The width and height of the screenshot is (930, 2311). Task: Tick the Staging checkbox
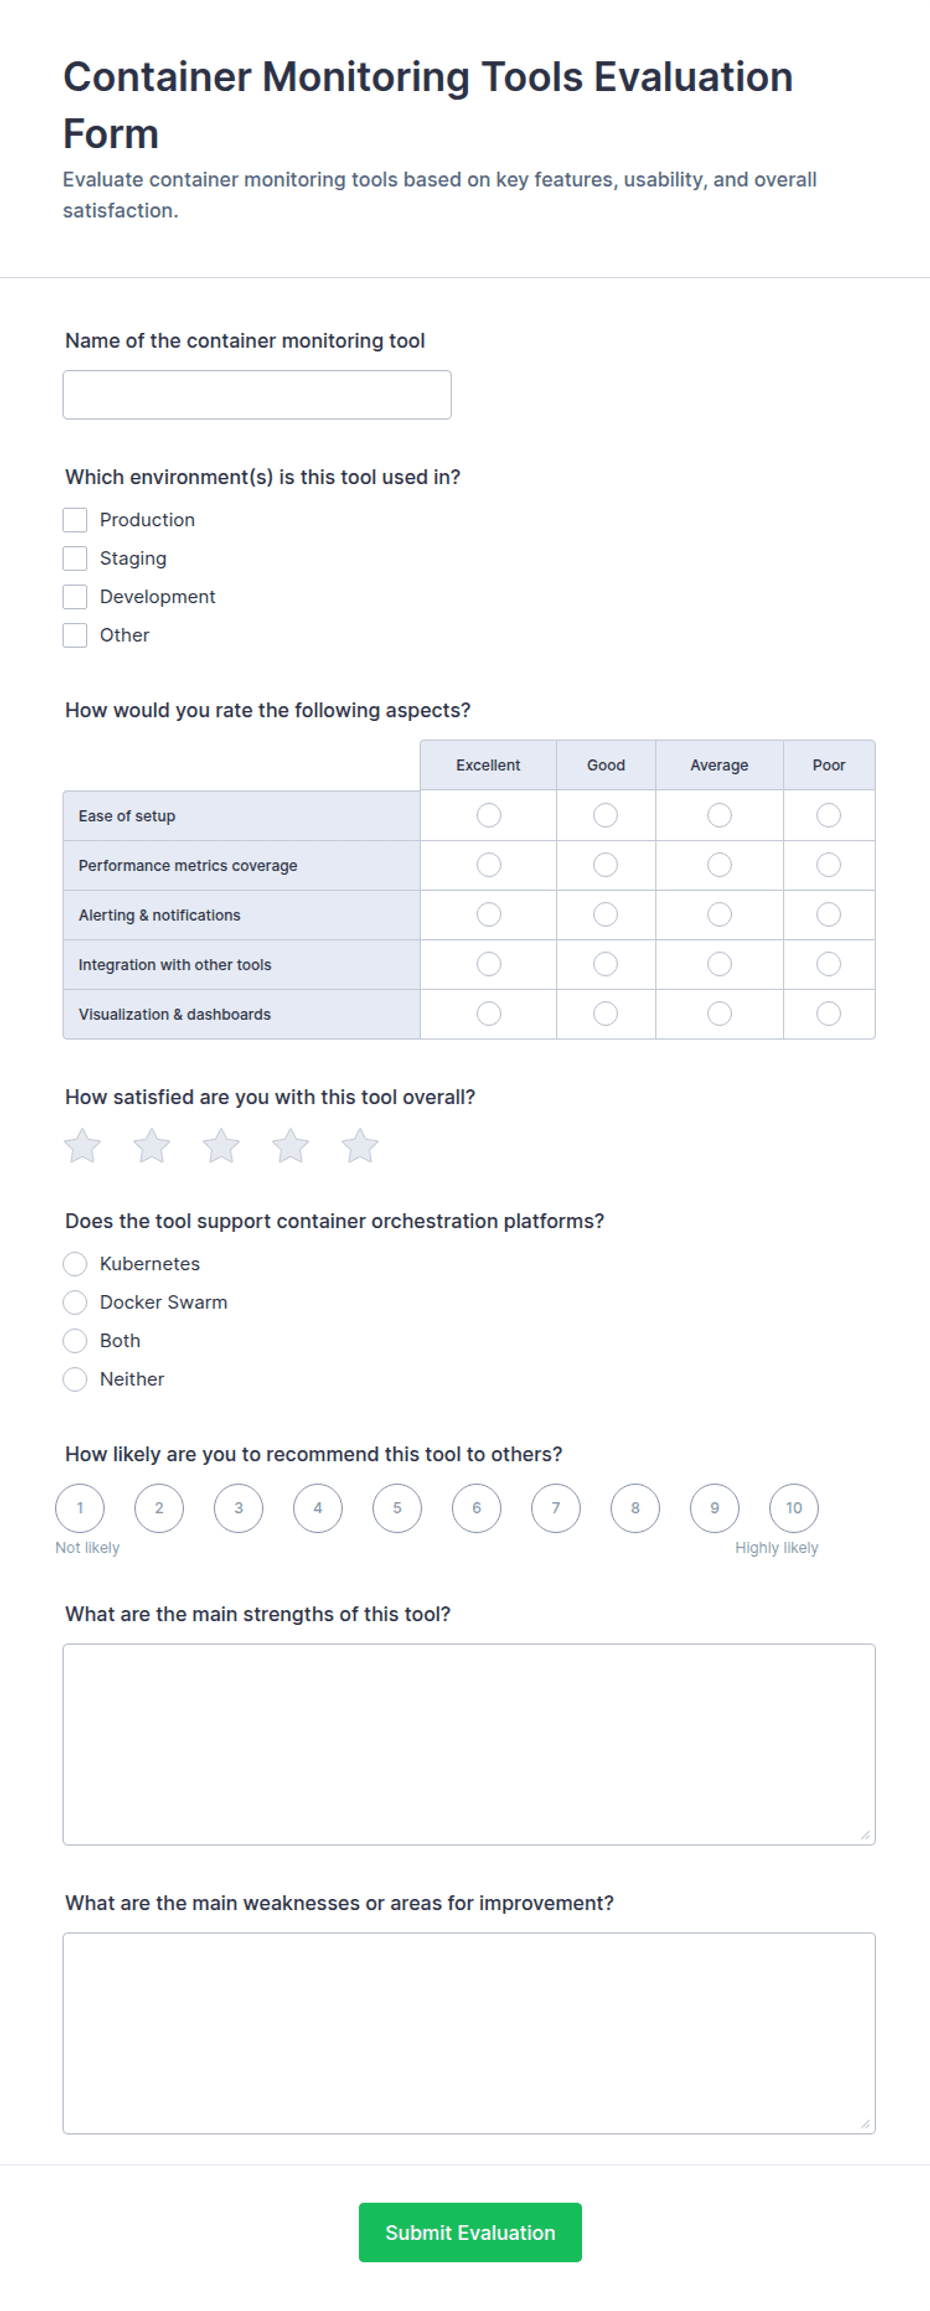[75, 558]
